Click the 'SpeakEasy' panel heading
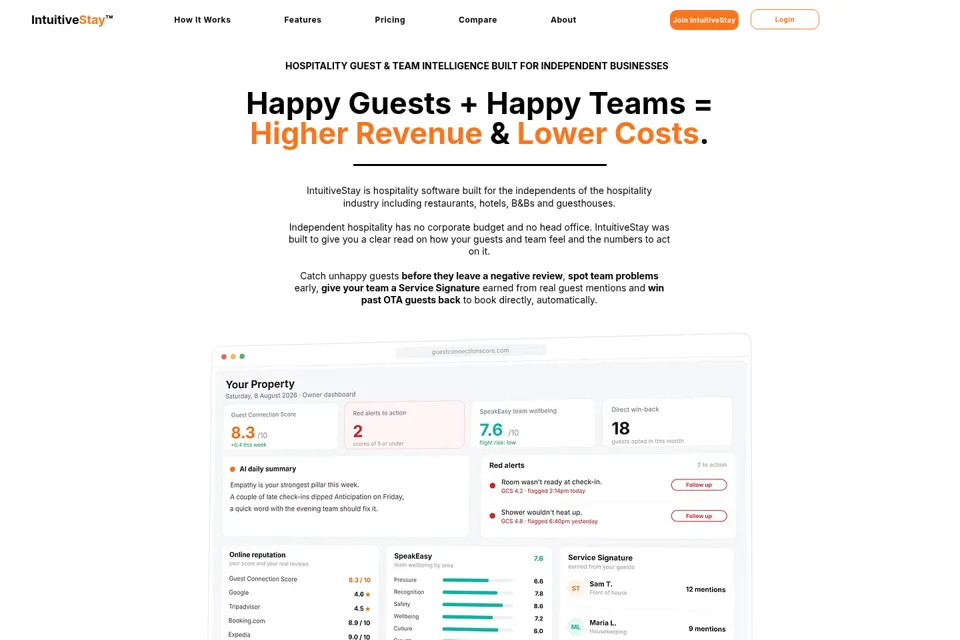Screen dimensions: 960x640 pyautogui.click(x=413, y=556)
